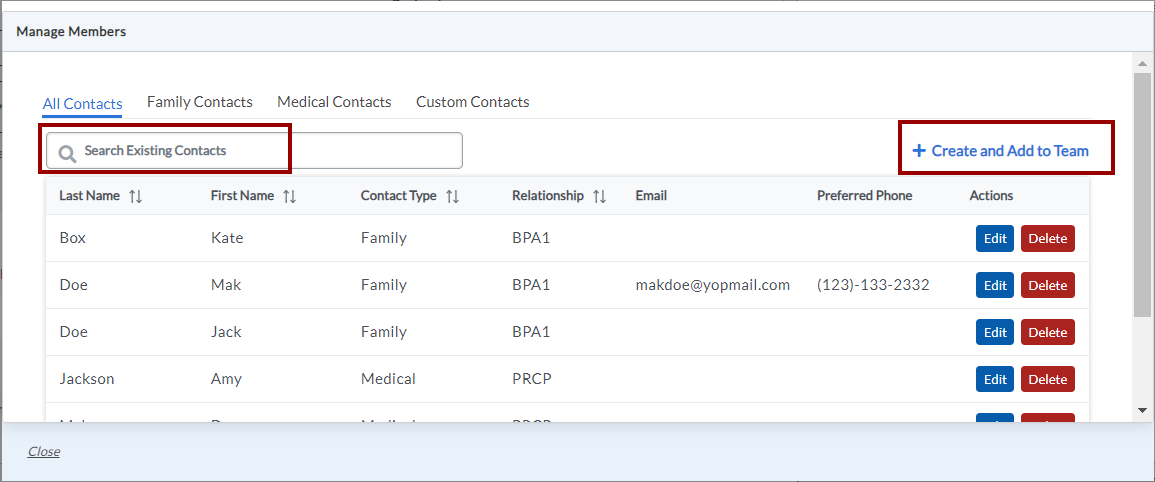Screen dimensions: 1155x482
Task: Sort by Last Name column arrows
Action: point(136,197)
